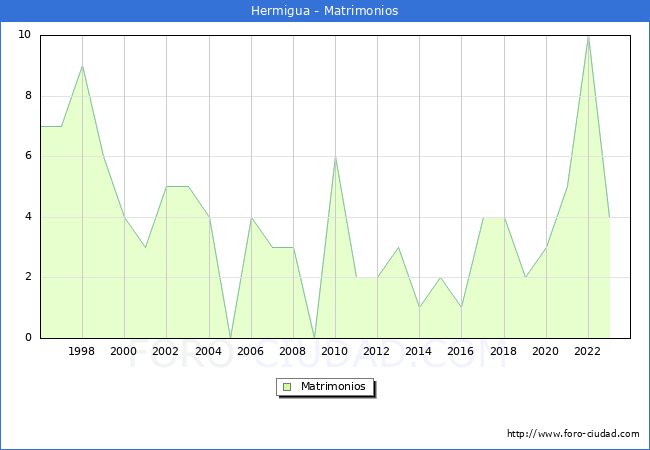The image size is (650, 450).
Task: Select the 2022 x-axis year label
Action: coord(588,351)
